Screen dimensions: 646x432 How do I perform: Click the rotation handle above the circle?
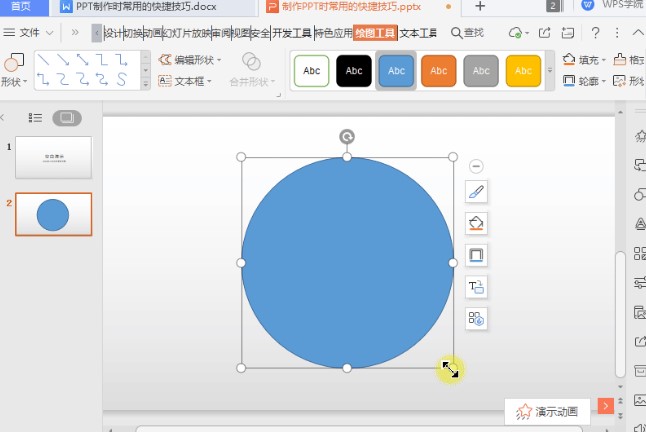(347, 137)
